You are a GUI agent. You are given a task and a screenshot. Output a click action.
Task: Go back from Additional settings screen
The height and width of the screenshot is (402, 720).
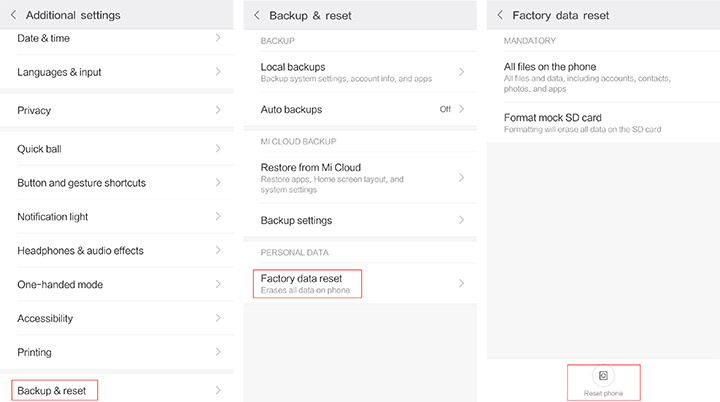(x=14, y=15)
